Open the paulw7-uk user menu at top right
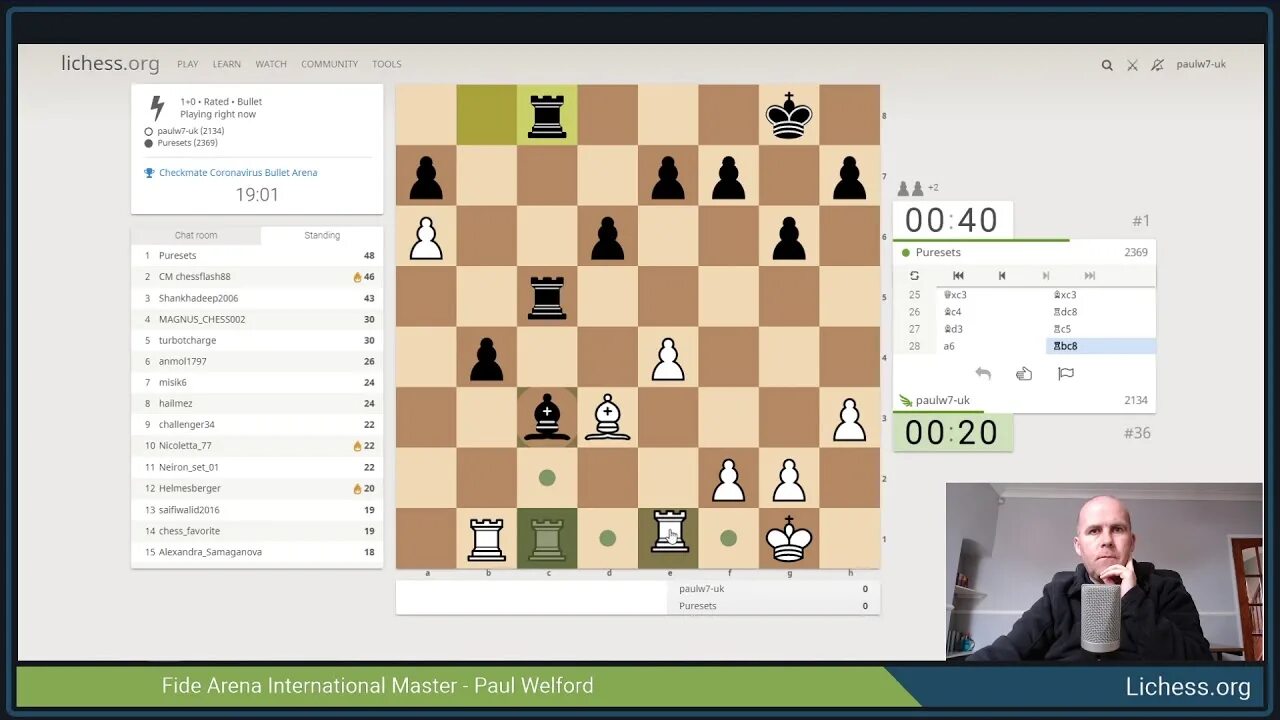The width and height of the screenshot is (1280, 720). [1201, 64]
